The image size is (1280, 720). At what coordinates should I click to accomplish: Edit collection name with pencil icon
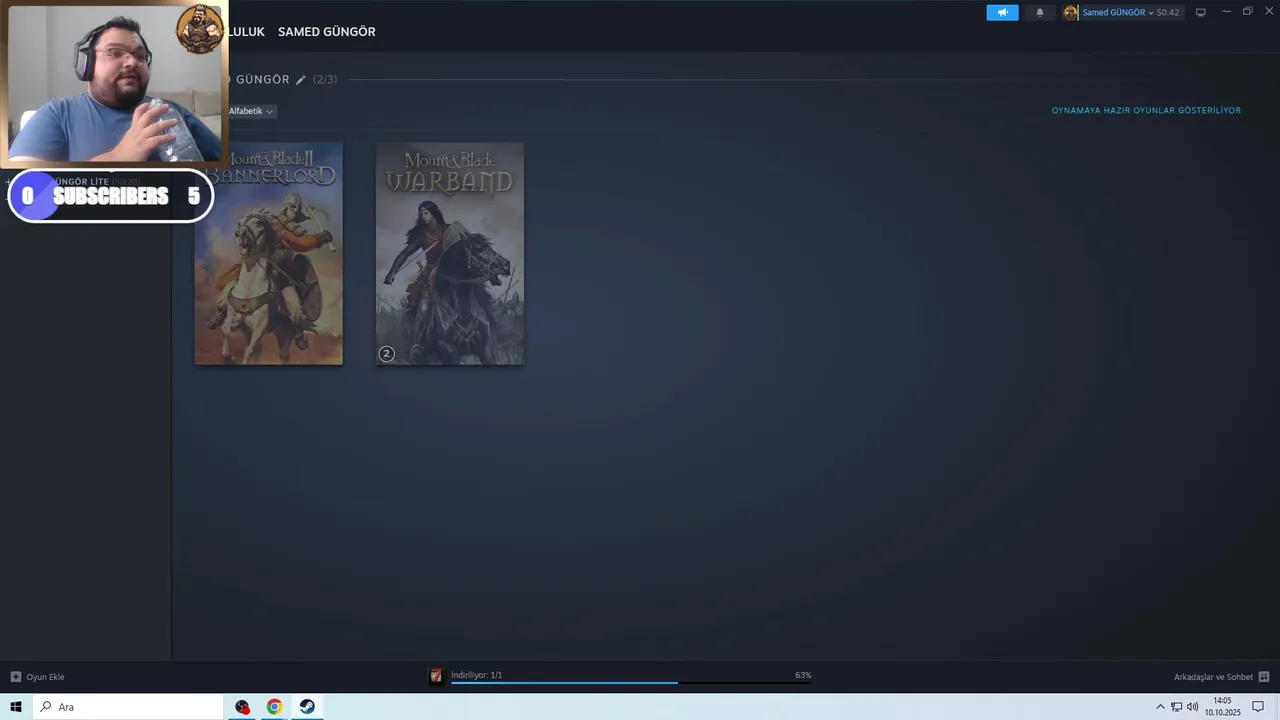pyautogui.click(x=300, y=80)
